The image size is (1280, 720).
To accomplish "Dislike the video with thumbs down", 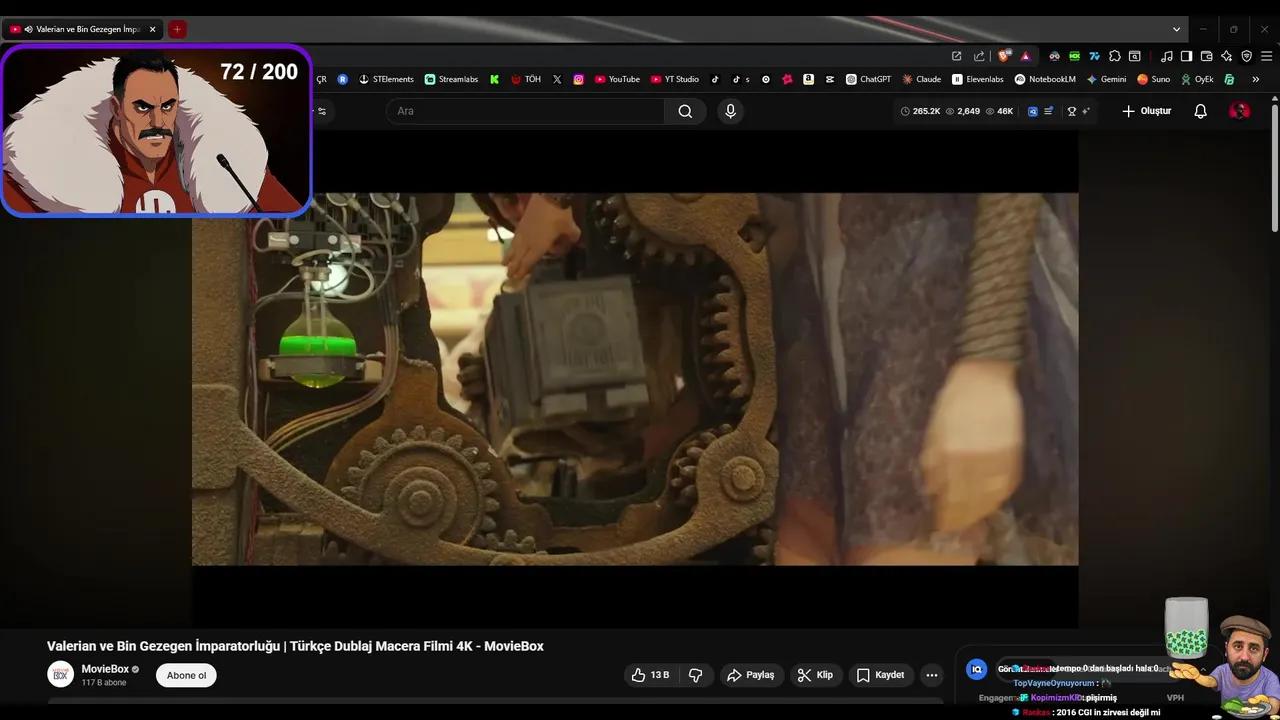I will click(x=695, y=675).
